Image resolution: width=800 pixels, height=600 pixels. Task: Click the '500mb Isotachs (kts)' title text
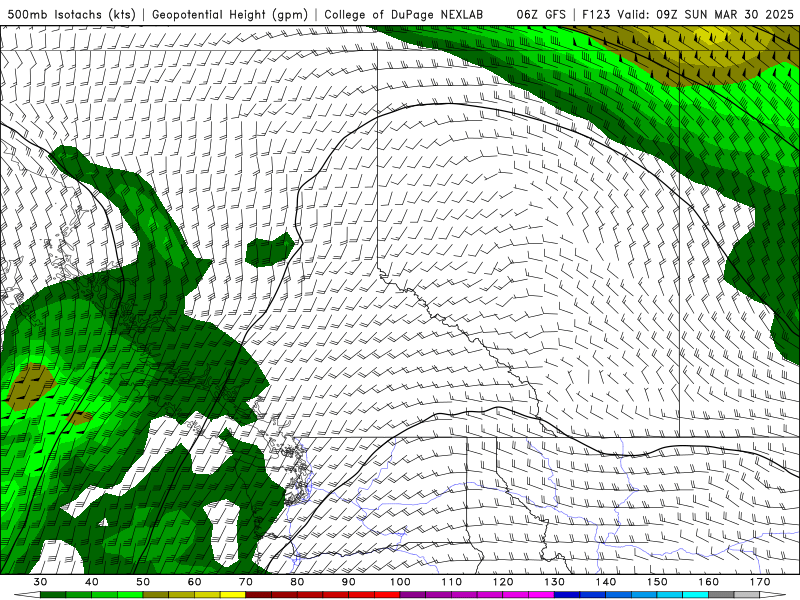click(71, 14)
